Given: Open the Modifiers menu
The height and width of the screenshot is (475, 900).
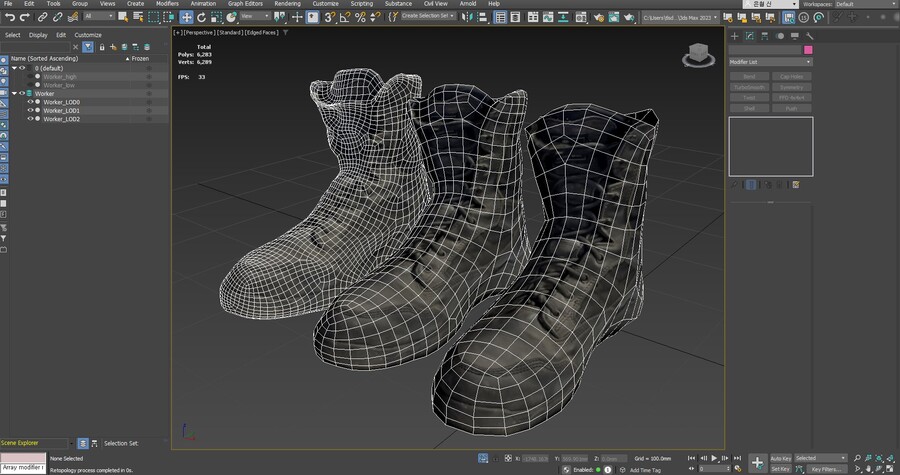Looking at the screenshot, I should (x=167, y=4).
